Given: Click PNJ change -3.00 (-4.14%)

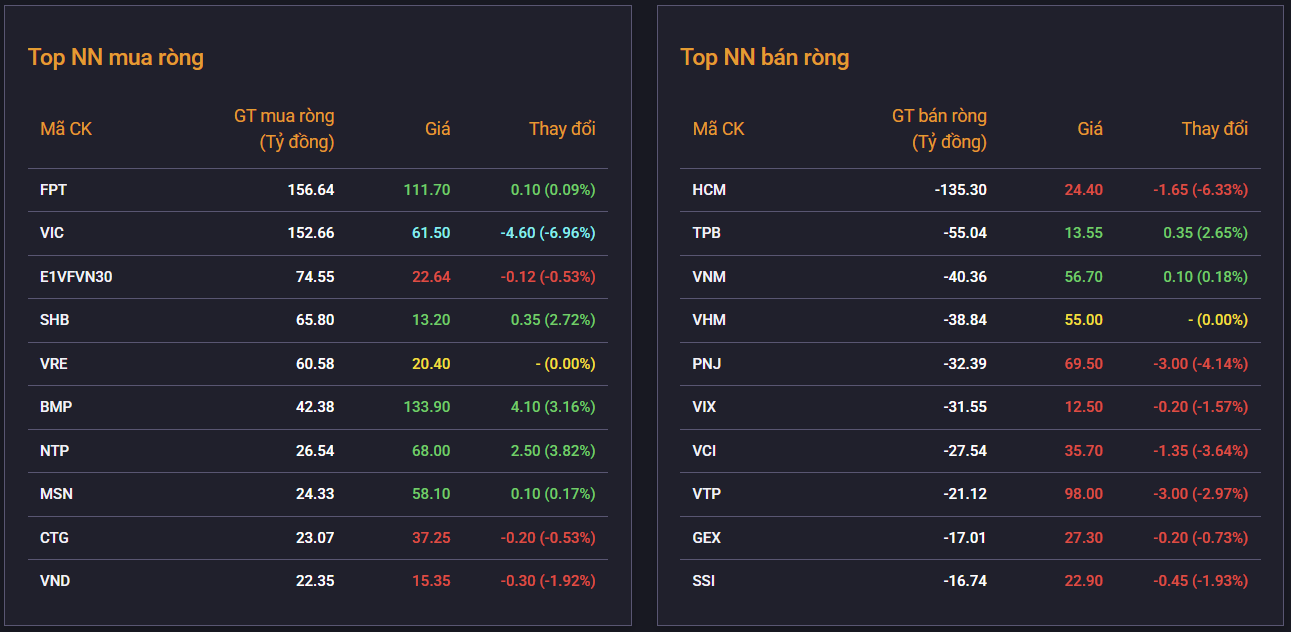Looking at the screenshot, I should pos(1200,364).
